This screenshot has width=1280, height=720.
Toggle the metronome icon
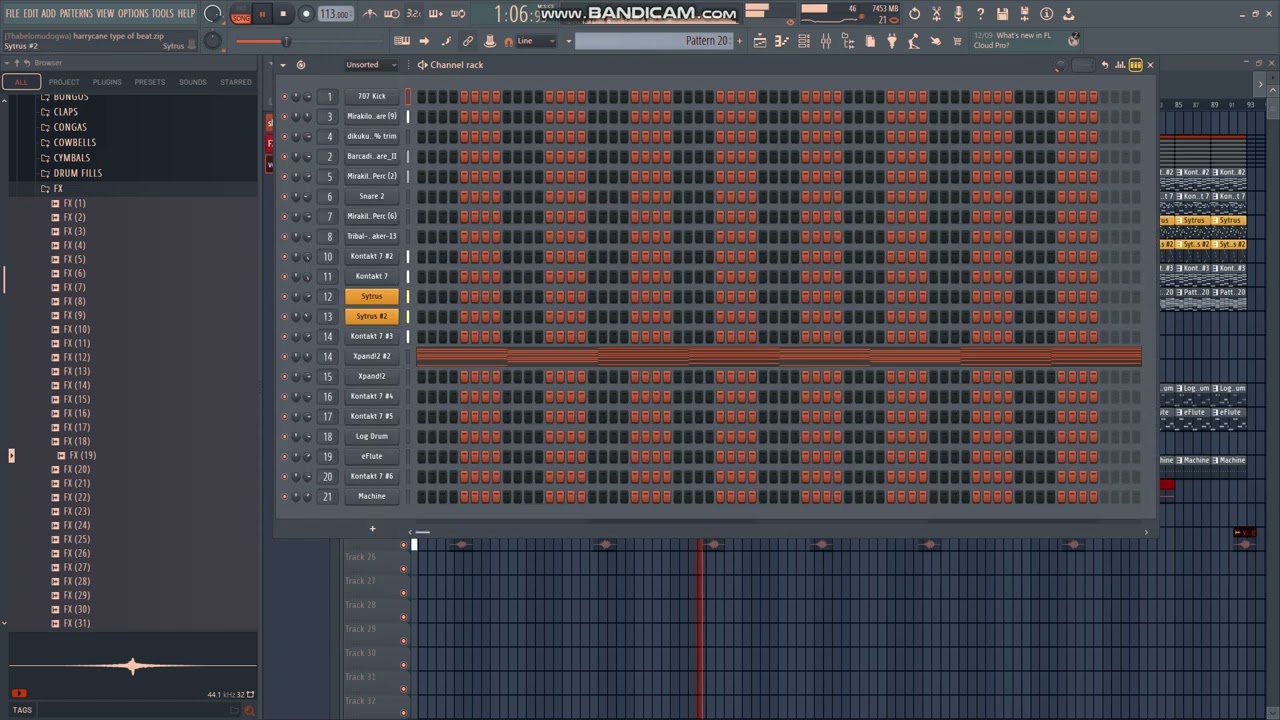click(370, 14)
